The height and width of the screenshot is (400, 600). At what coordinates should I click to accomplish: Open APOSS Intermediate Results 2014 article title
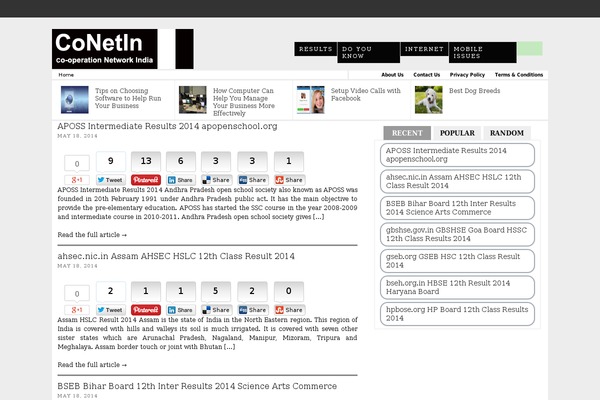pyautogui.click(x=167, y=126)
